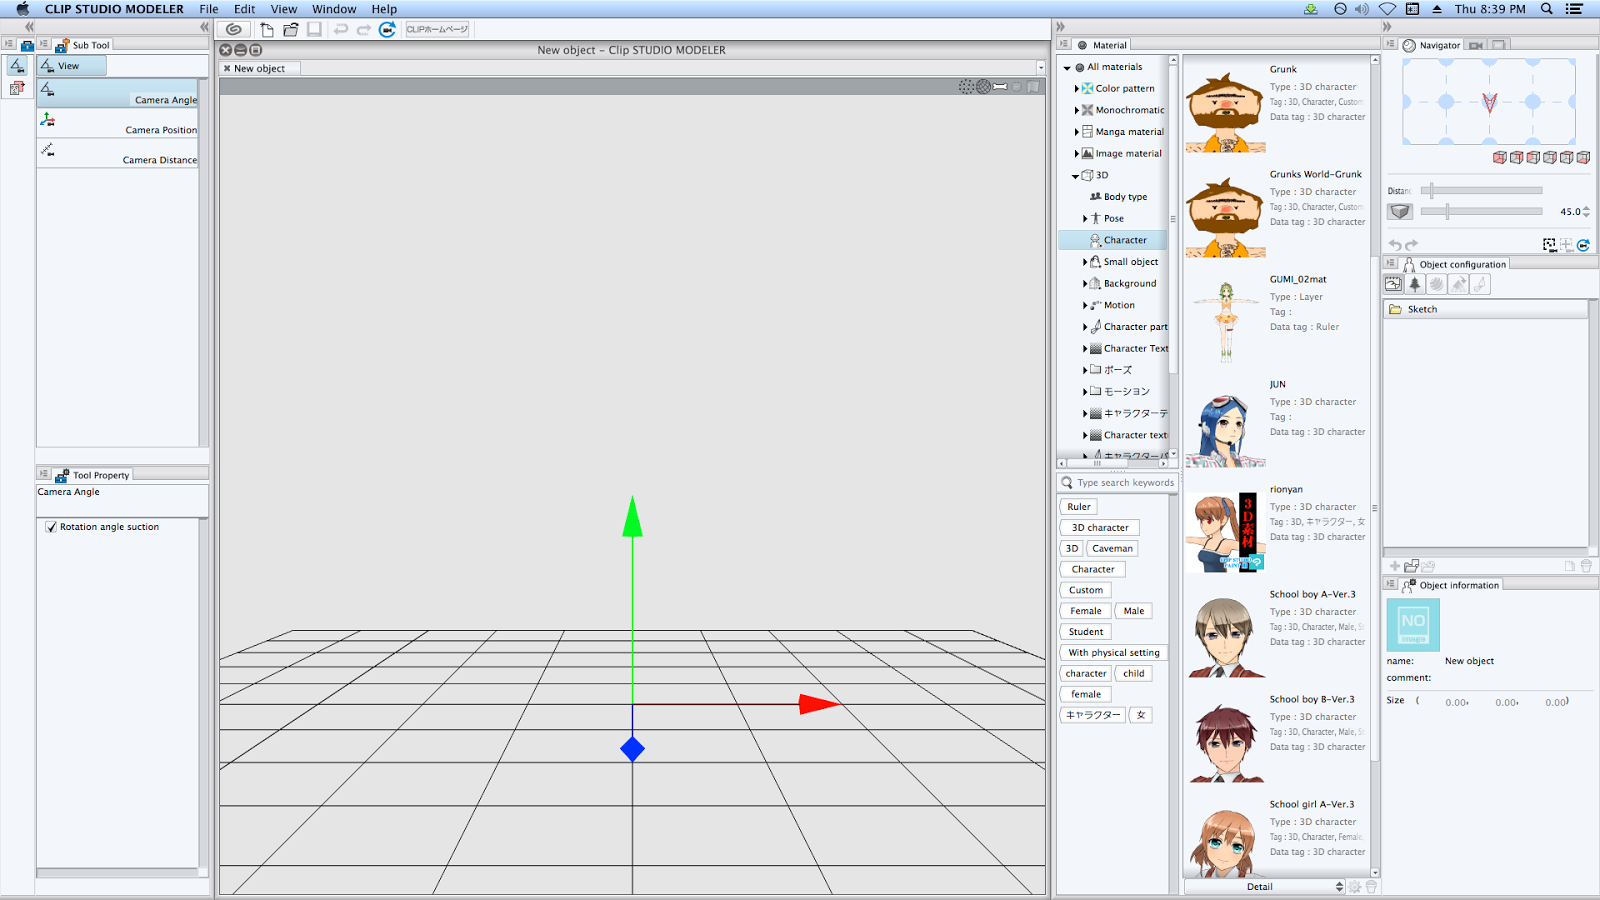The width and height of the screenshot is (1600, 900).
Task: Reset camera with blue toolbar icon
Action: click(x=387, y=29)
